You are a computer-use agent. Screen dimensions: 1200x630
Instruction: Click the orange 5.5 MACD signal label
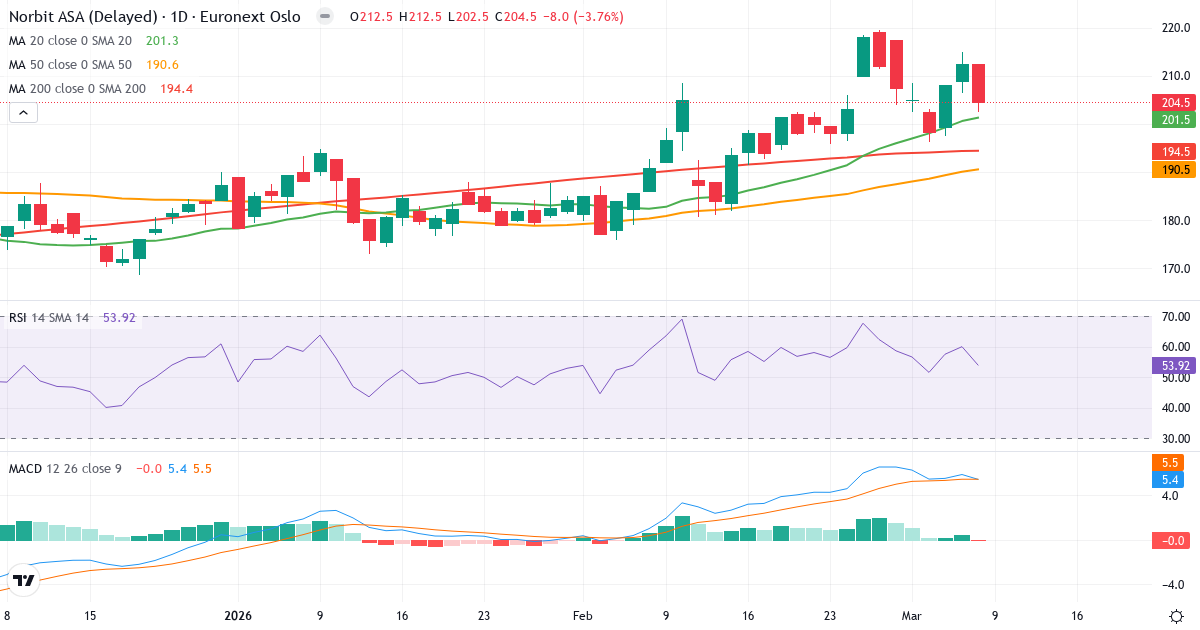coord(1170,463)
